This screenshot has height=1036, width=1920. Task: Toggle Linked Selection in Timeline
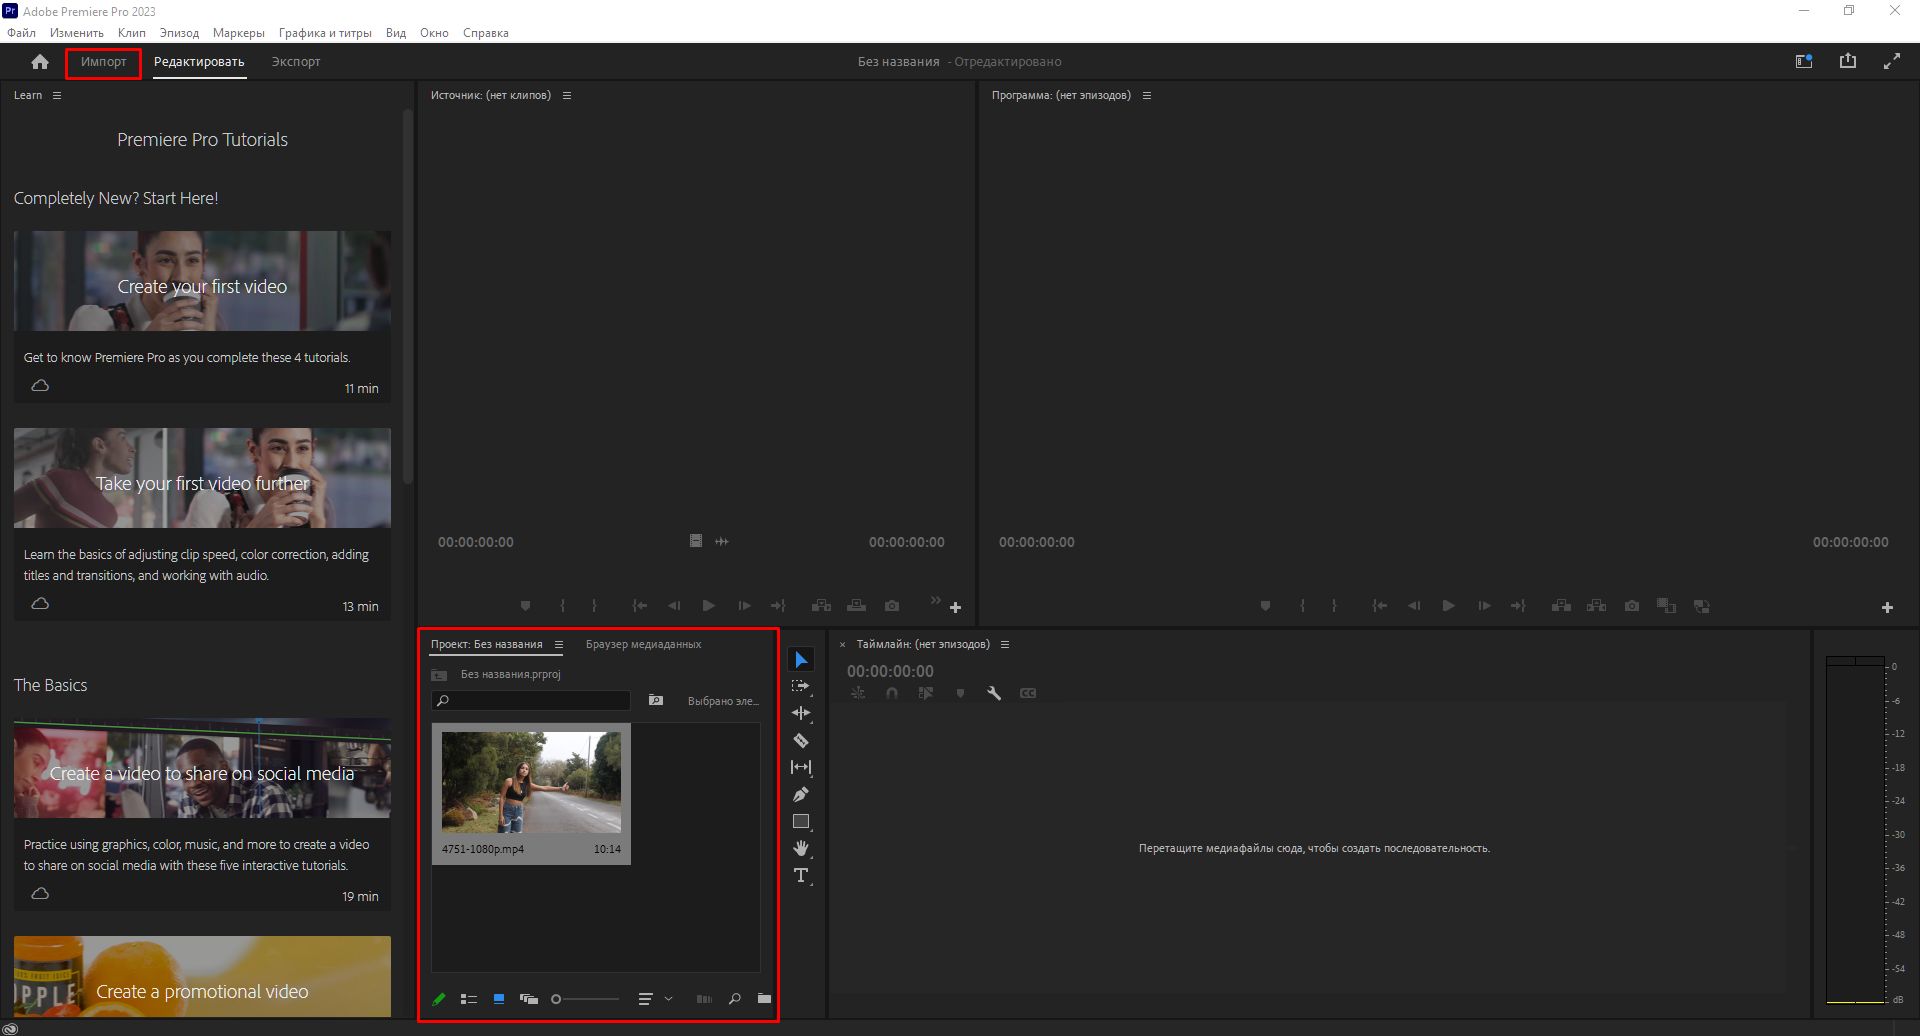click(x=926, y=693)
